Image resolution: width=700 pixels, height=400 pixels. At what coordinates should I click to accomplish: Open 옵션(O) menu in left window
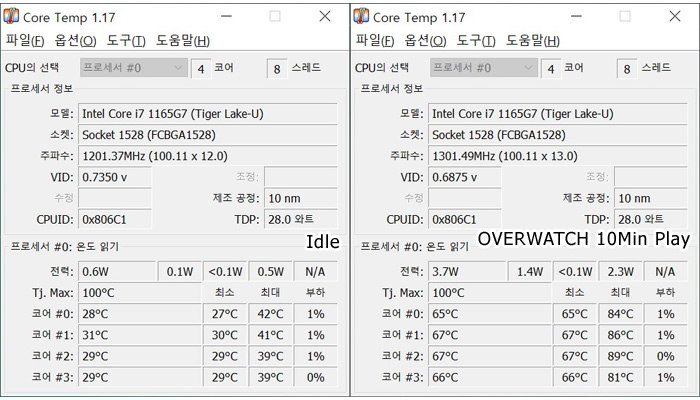[75, 41]
